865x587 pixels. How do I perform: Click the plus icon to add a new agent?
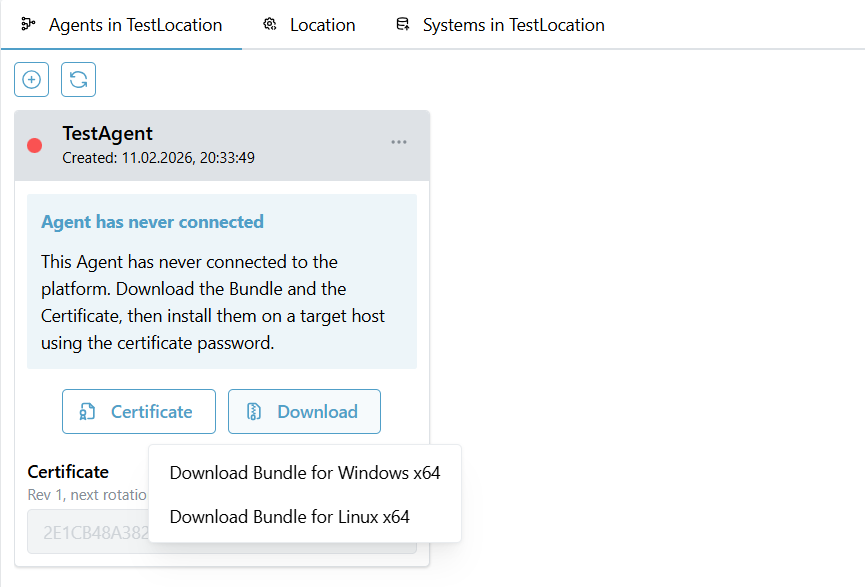click(x=31, y=79)
